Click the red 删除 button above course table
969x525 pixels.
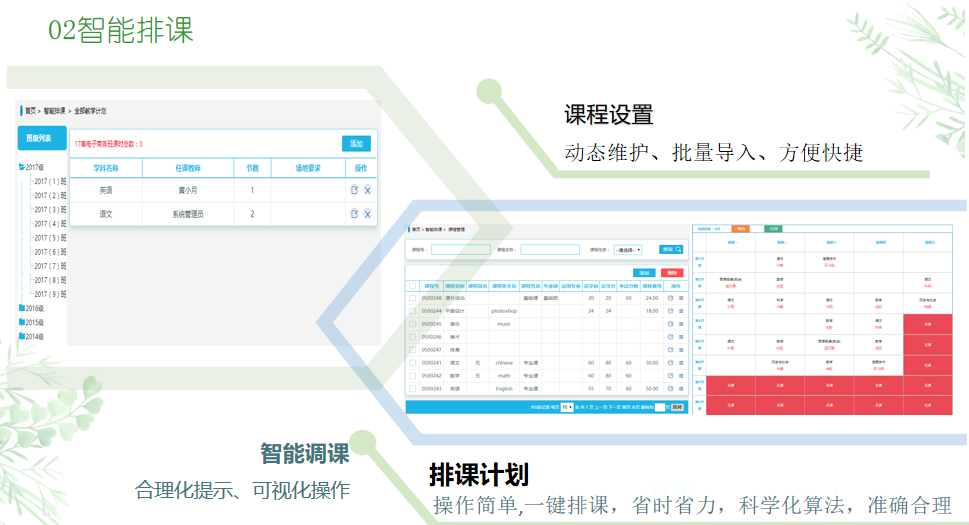click(x=671, y=273)
